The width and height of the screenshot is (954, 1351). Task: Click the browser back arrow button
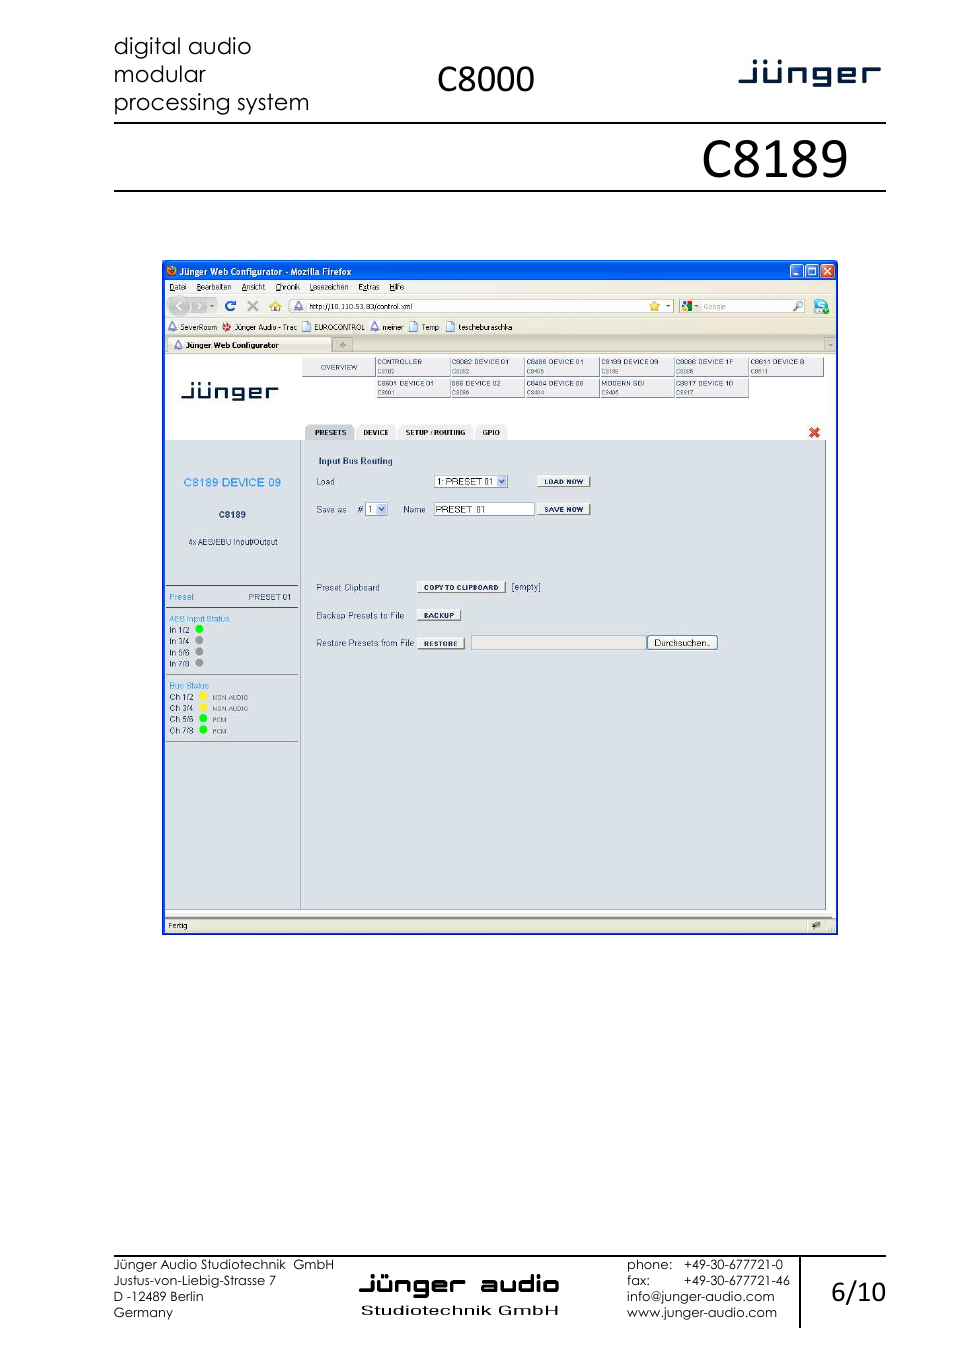tap(180, 306)
